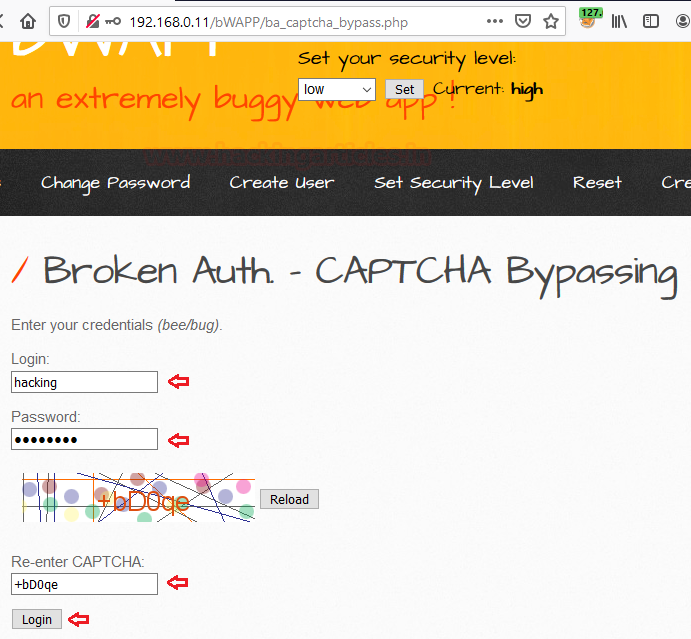The image size is (691, 639).
Task: Open the FoxyProxy 127 extension icon
Action: click(x=591, y=19)
